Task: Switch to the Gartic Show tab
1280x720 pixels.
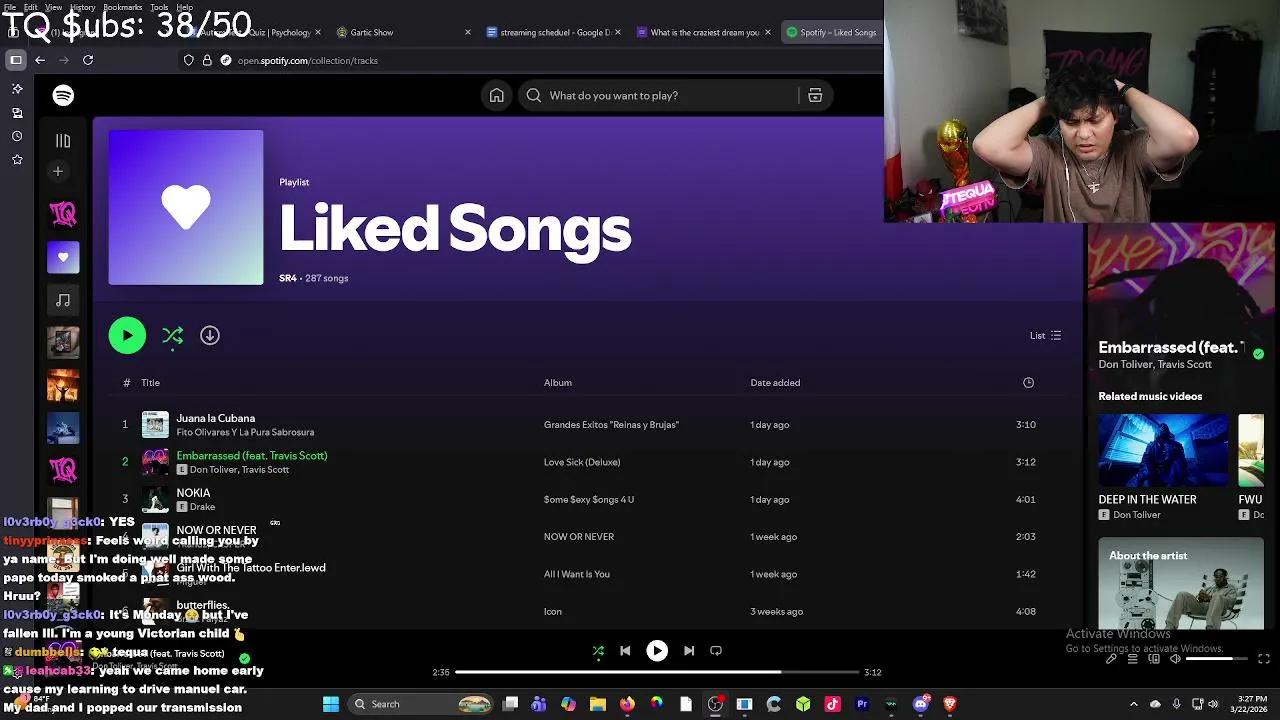Action: [x=402, y=32]
